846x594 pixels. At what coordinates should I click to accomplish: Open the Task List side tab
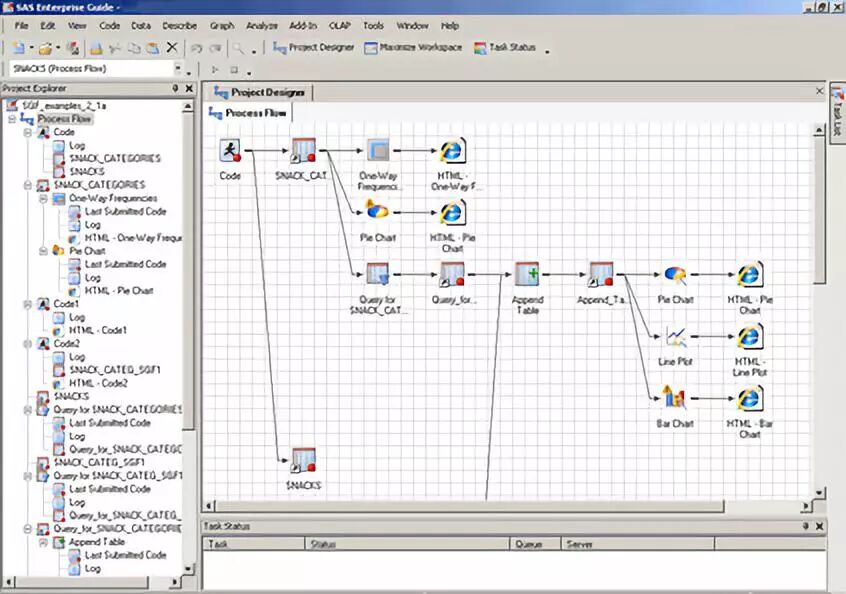[837, 111]
